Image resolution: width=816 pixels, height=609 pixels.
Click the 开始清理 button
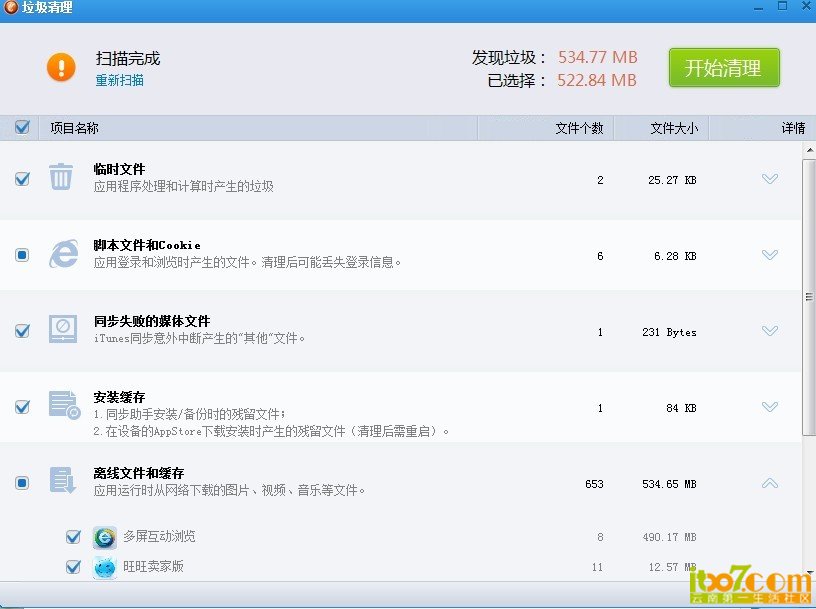click(724, 68)
